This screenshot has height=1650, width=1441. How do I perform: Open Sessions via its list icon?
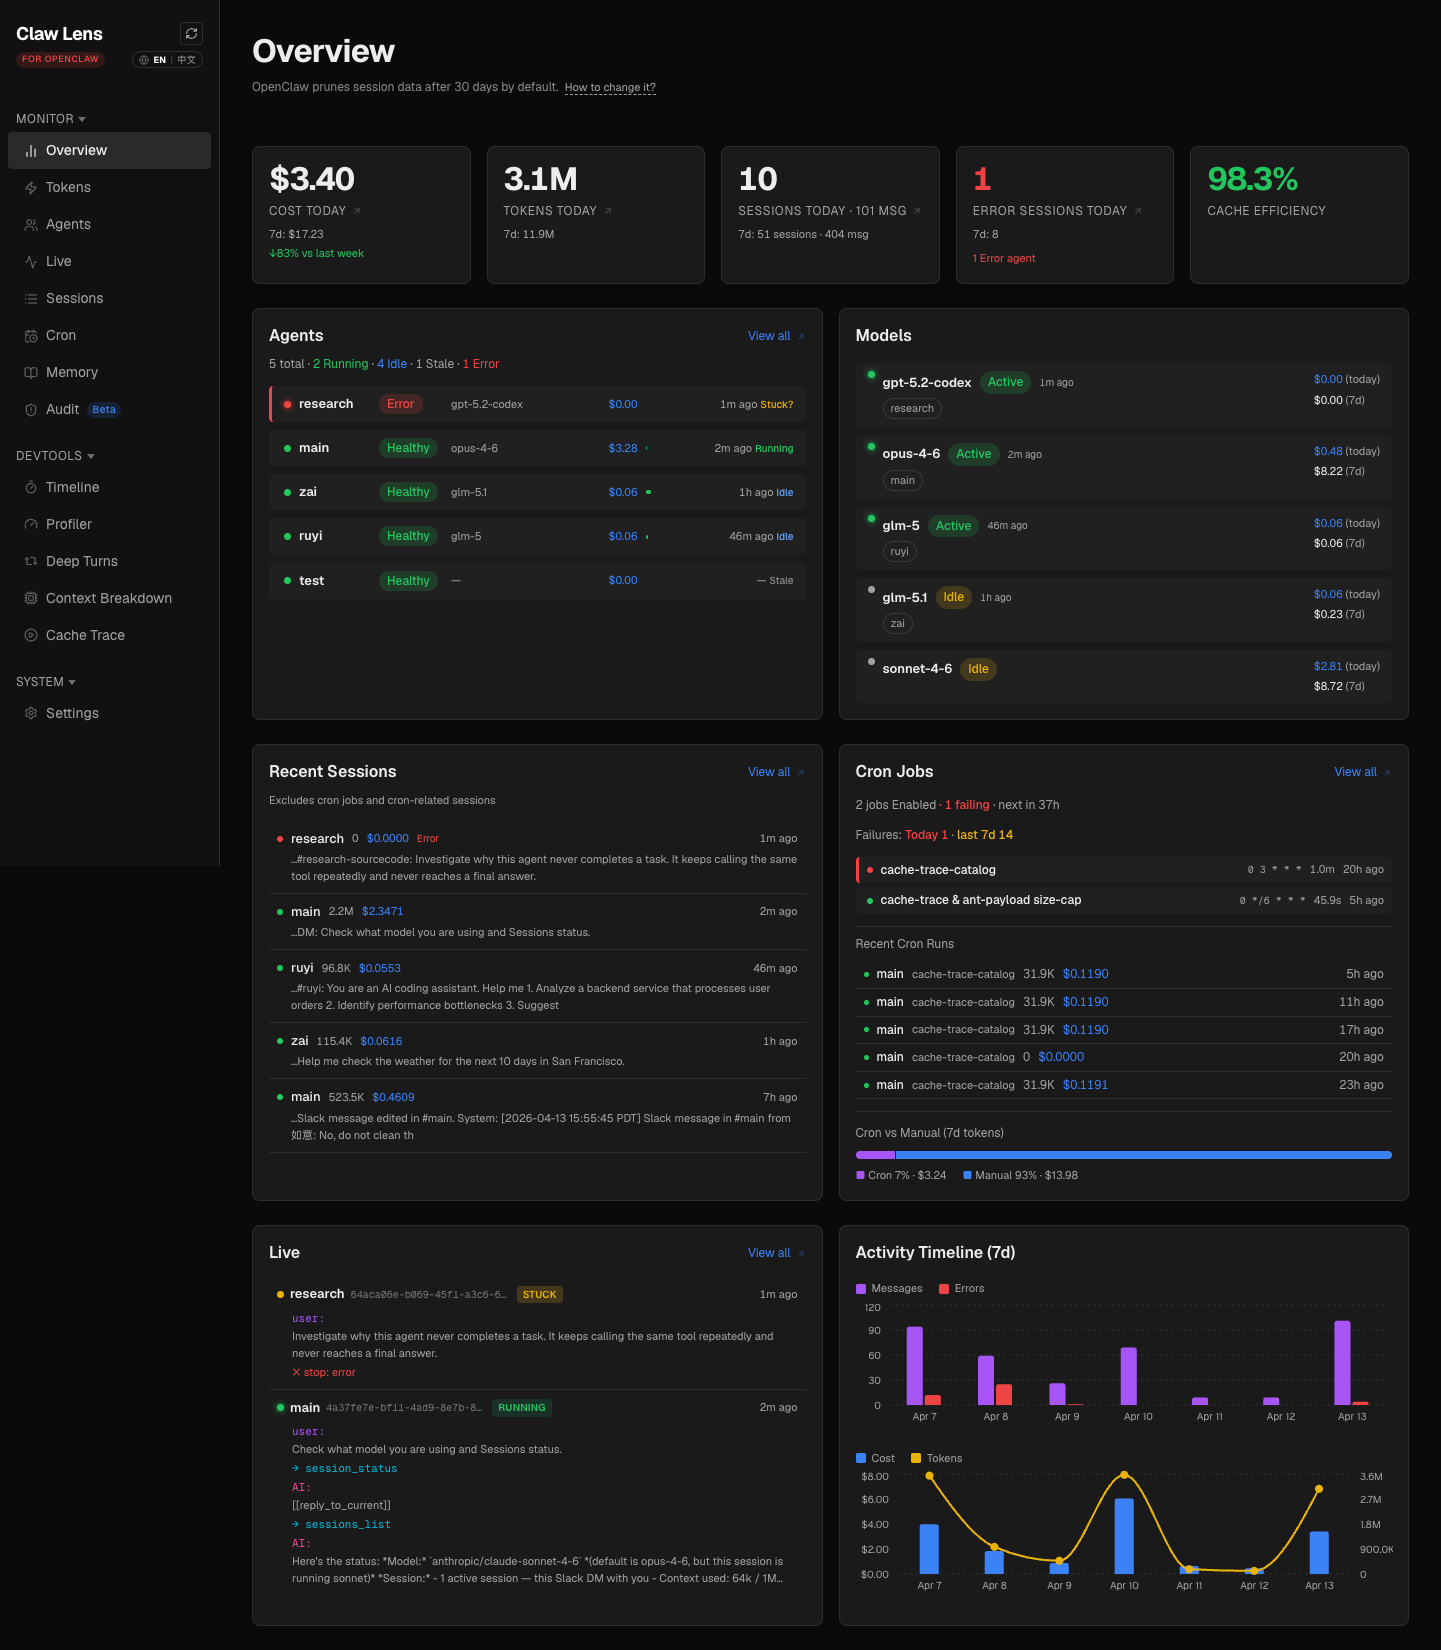coord(31,299)
